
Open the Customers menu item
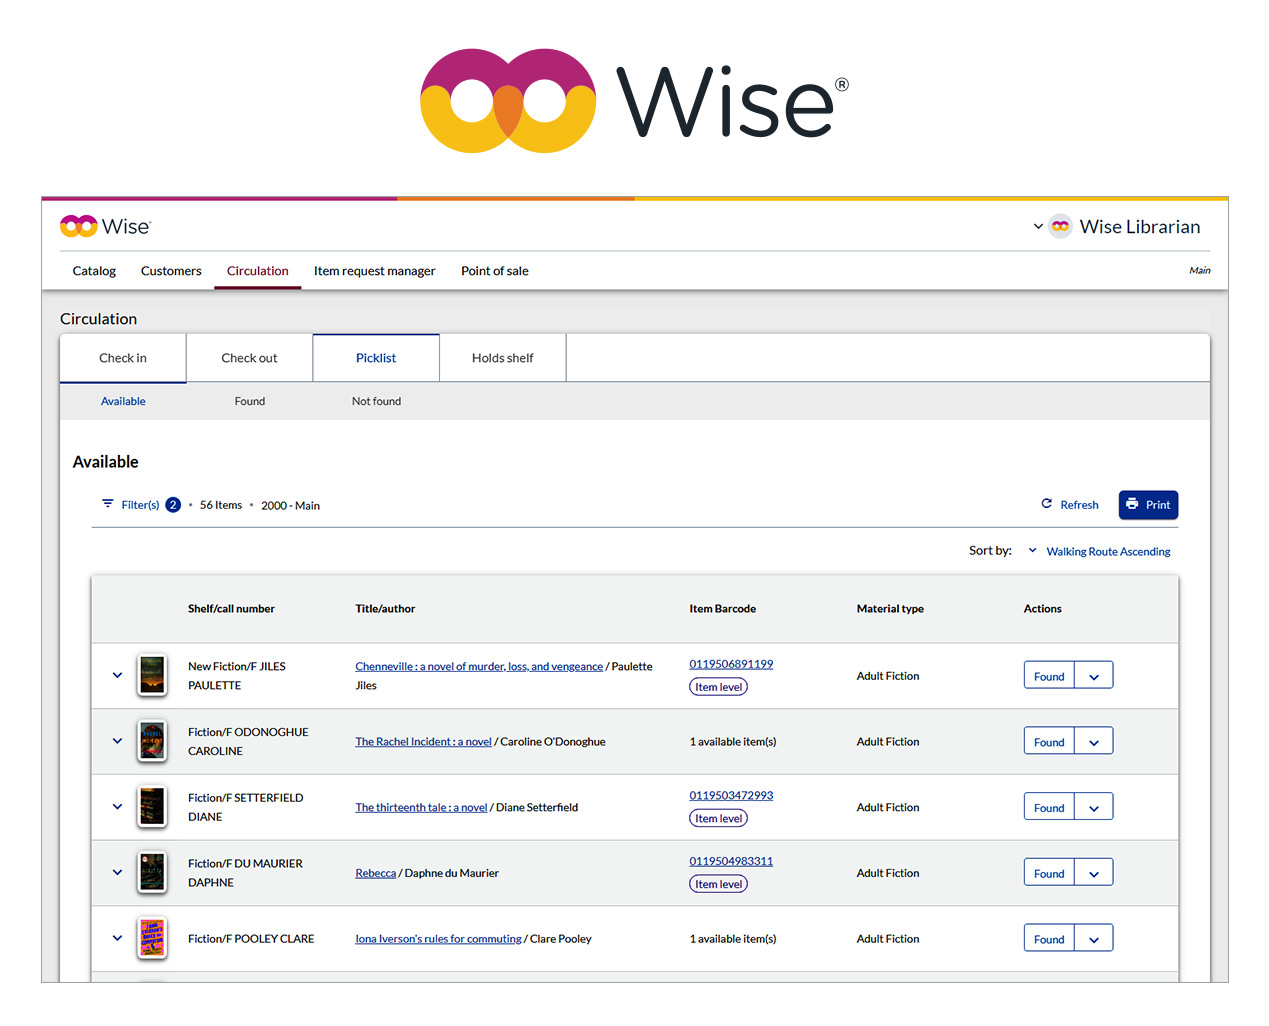click(171, 271)
